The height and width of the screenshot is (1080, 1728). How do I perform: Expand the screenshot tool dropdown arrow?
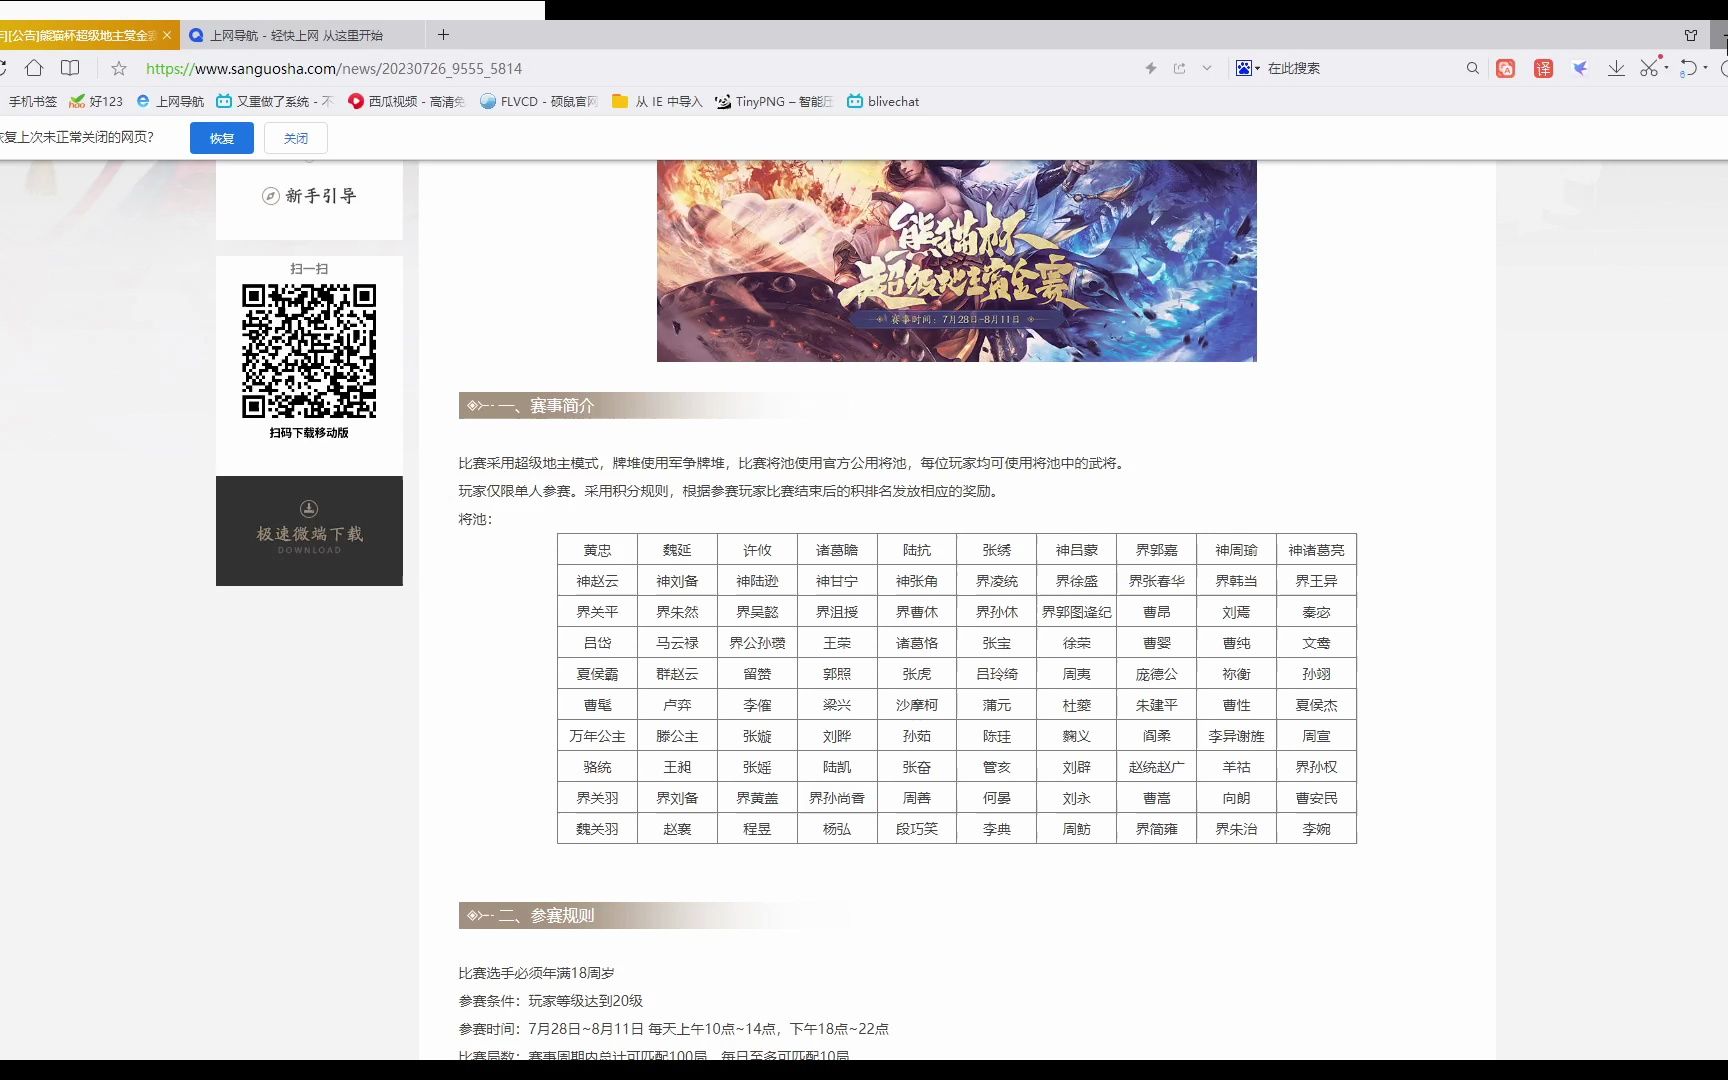[x=1666, y=68]
